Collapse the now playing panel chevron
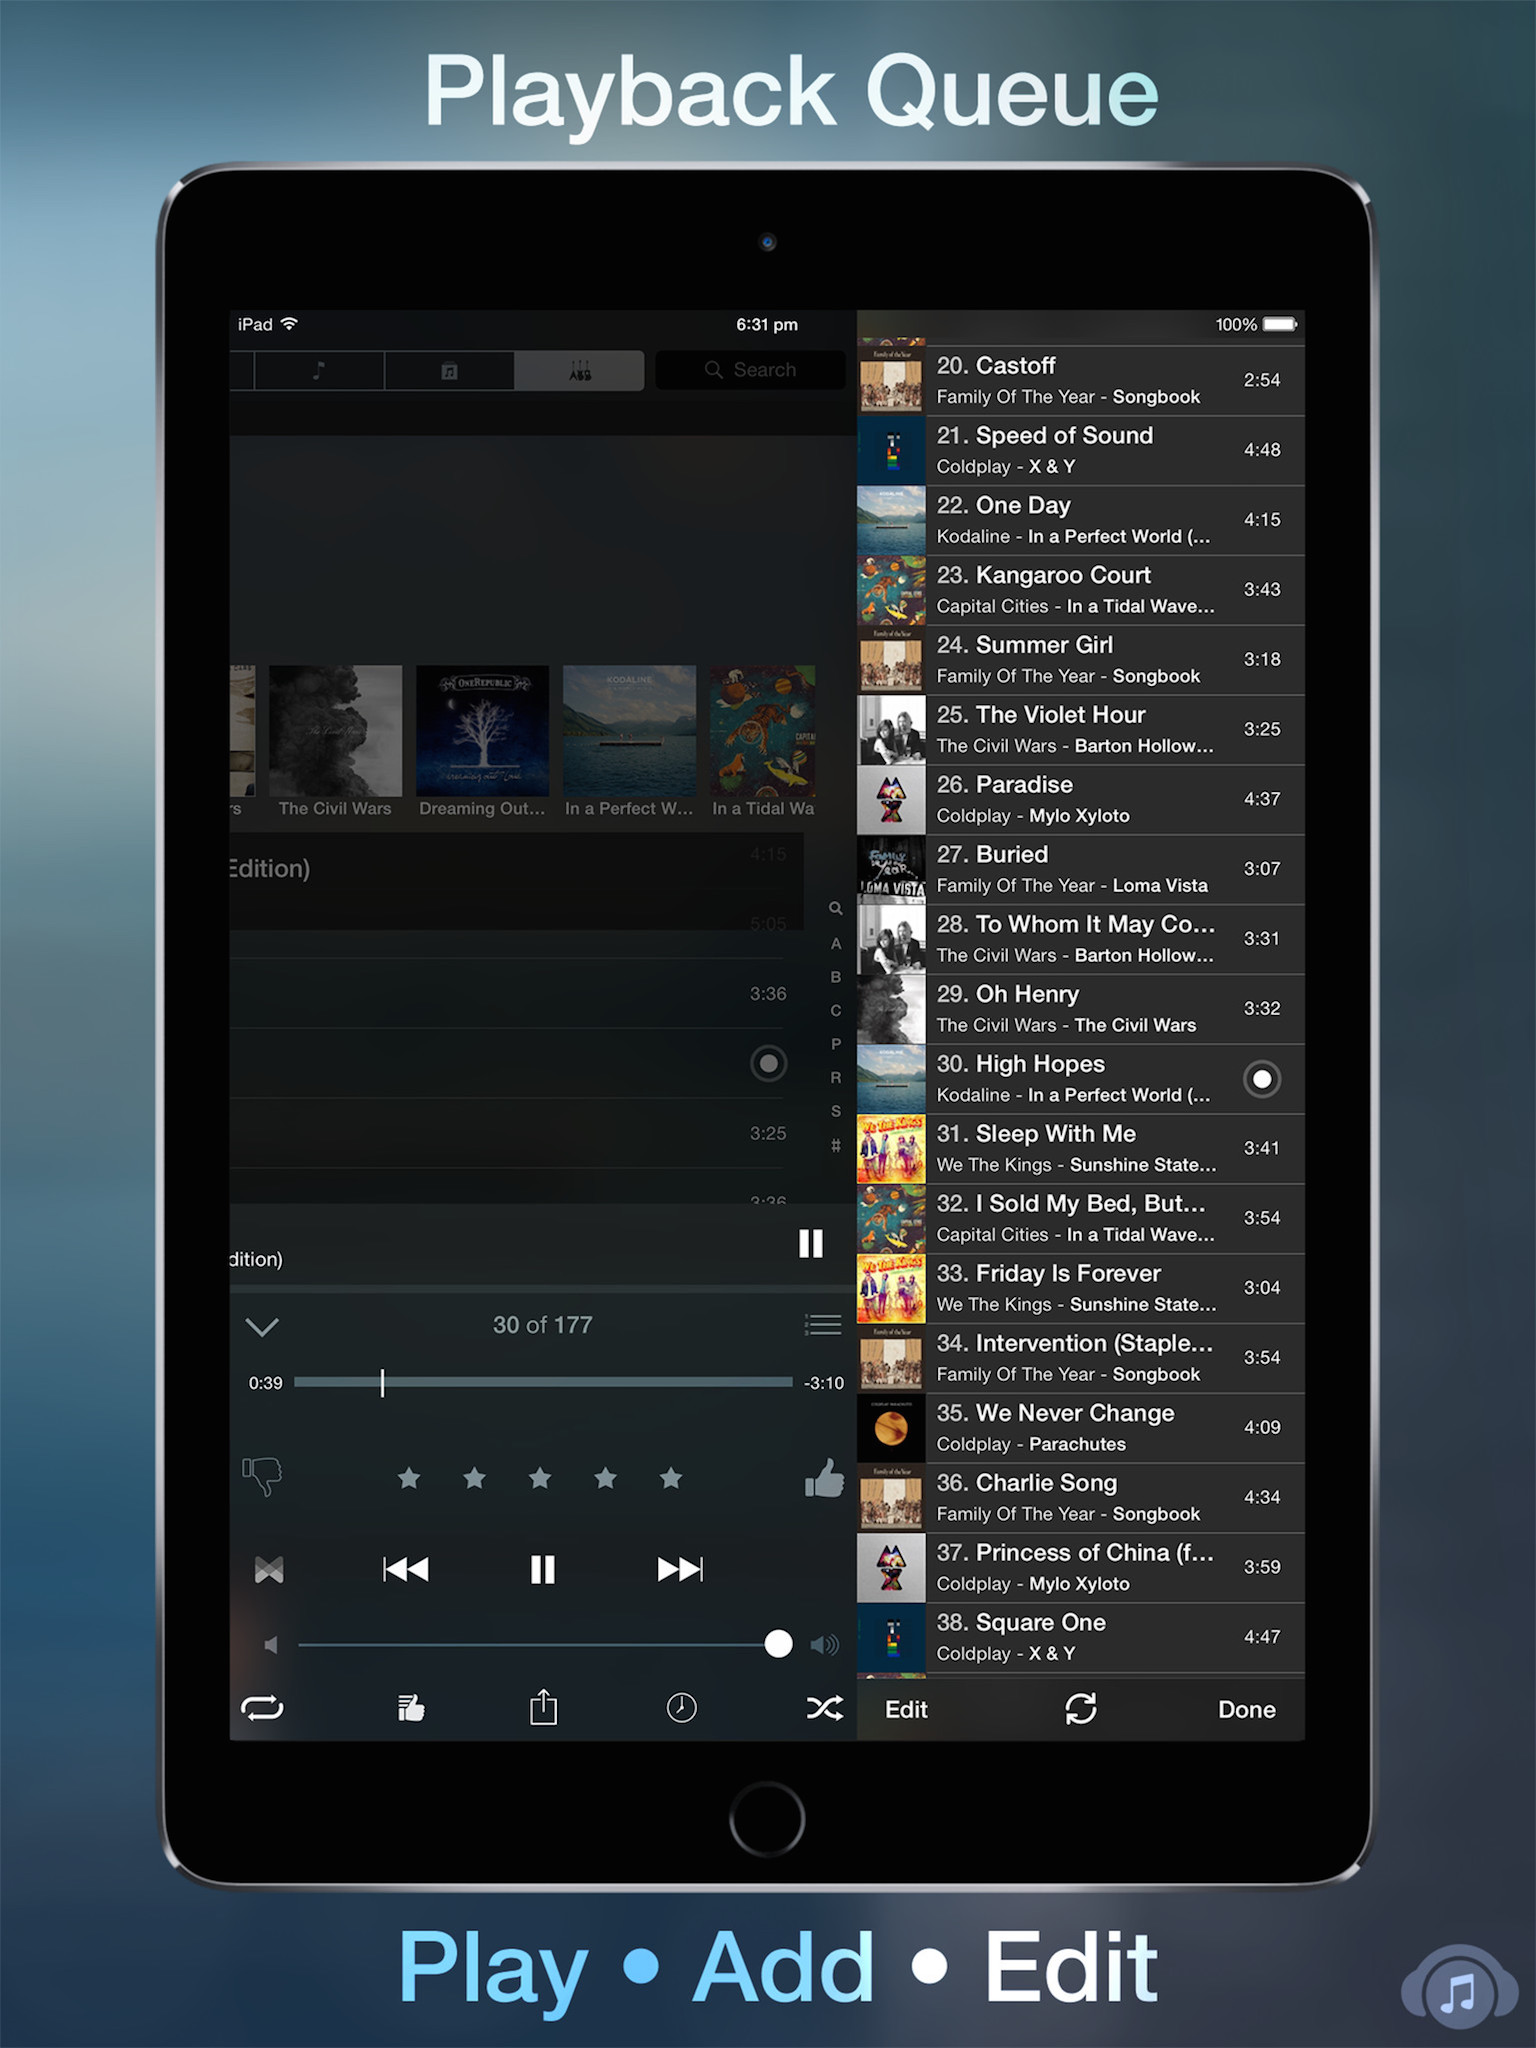1536x2048 pixels. 262,1327
